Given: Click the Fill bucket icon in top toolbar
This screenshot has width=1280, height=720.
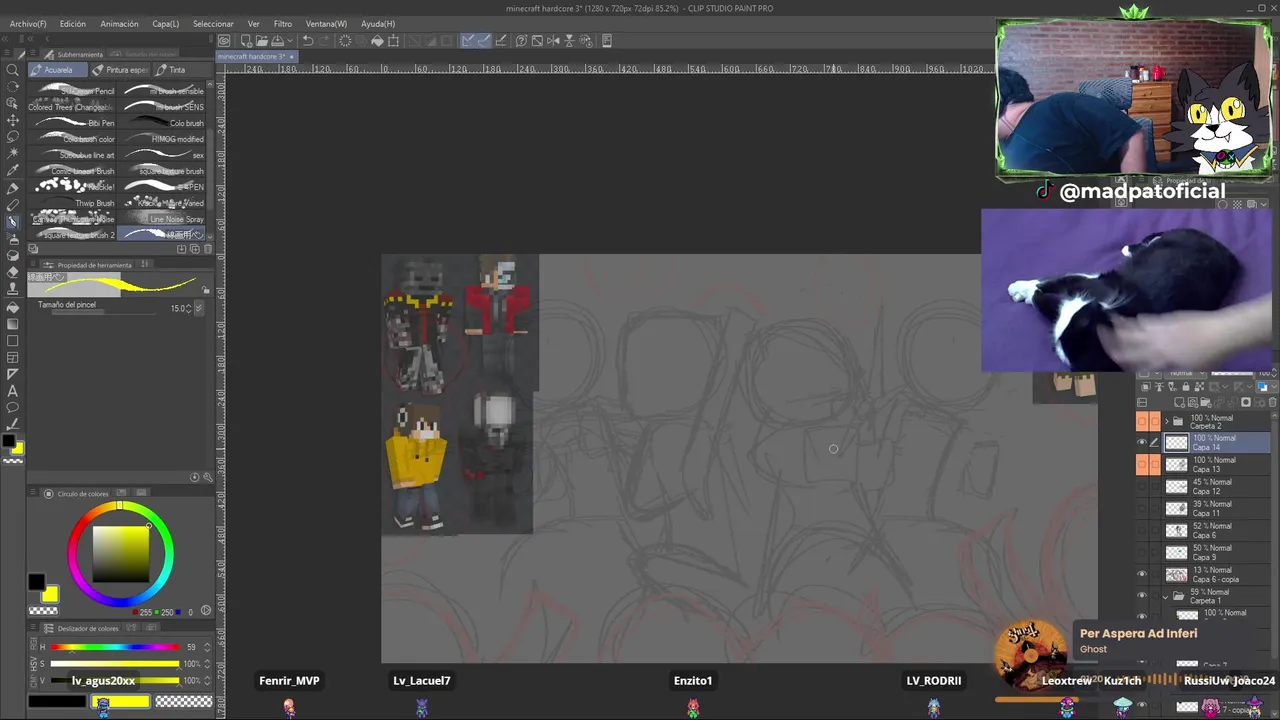Looking at the screenshot, I should (377, 41).
